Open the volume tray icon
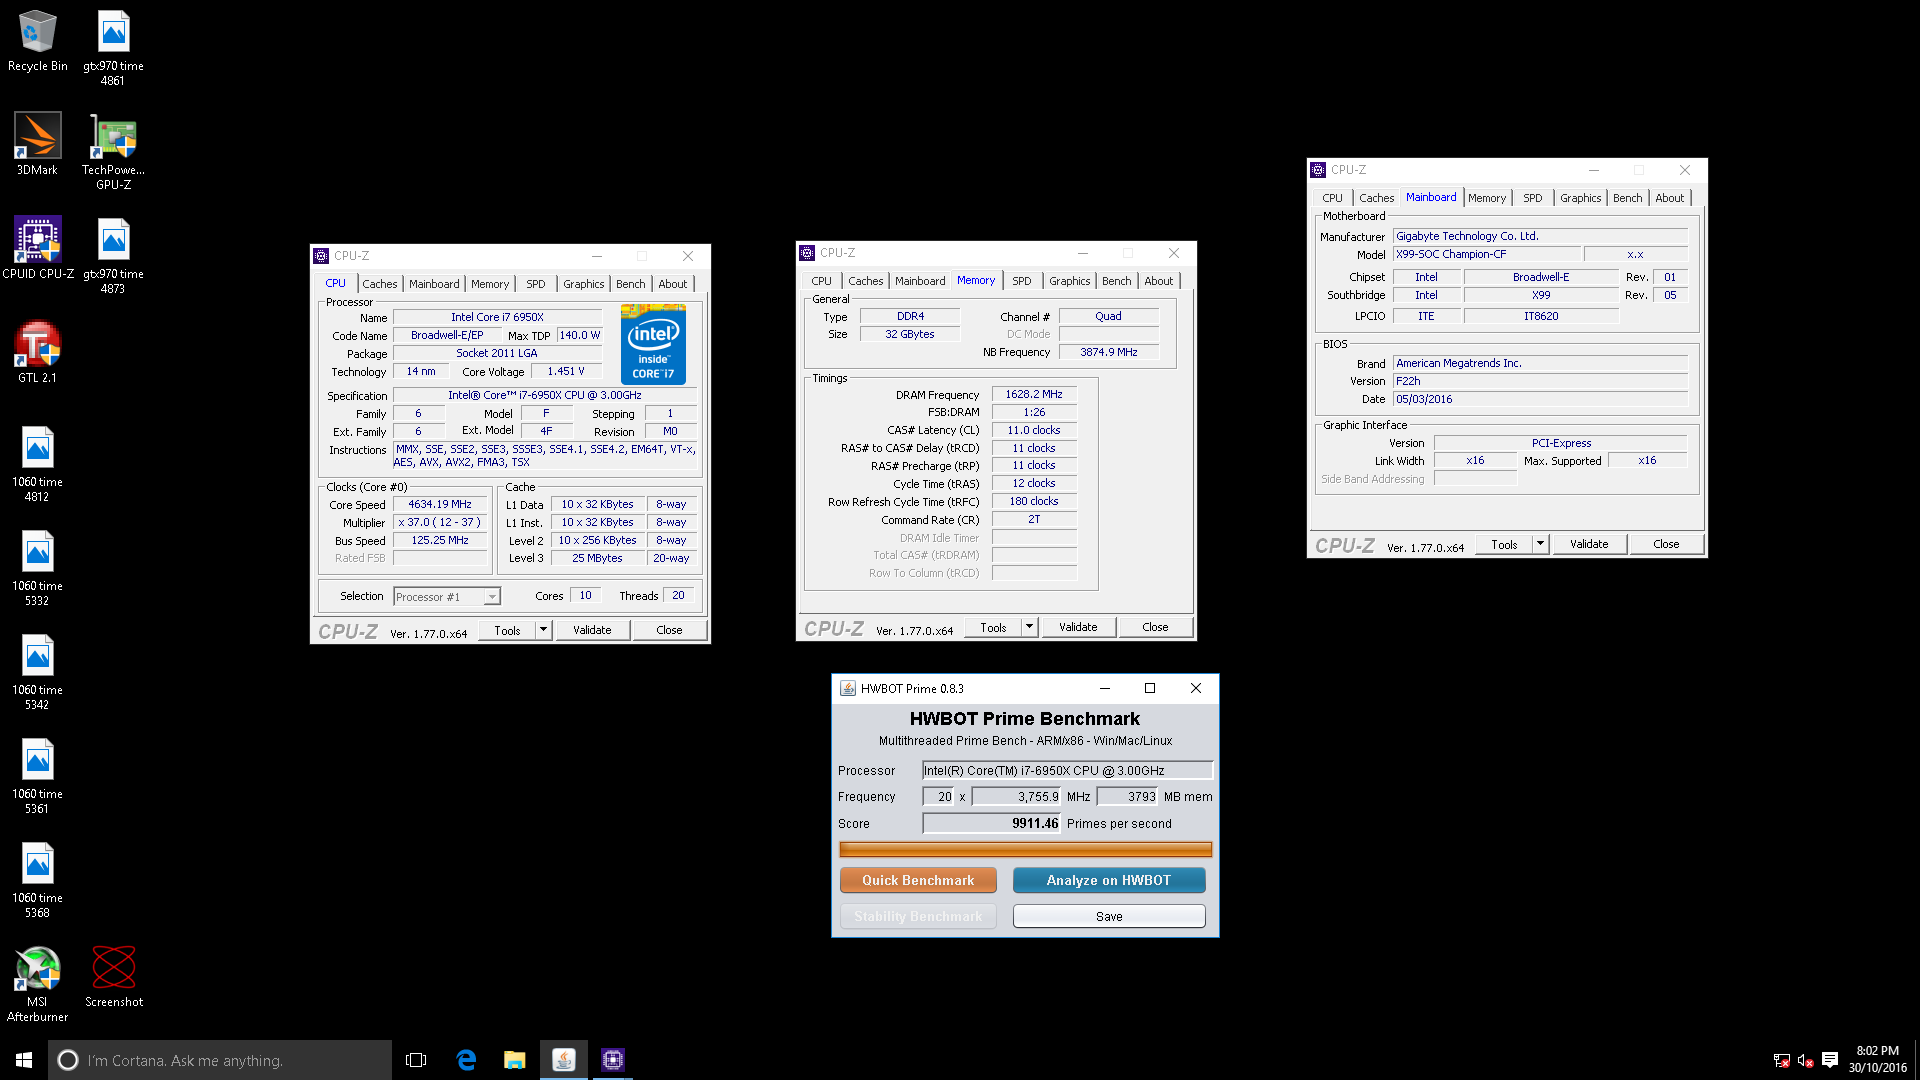This screenshot has height=1080, width=1920. click(1806, 1060)
